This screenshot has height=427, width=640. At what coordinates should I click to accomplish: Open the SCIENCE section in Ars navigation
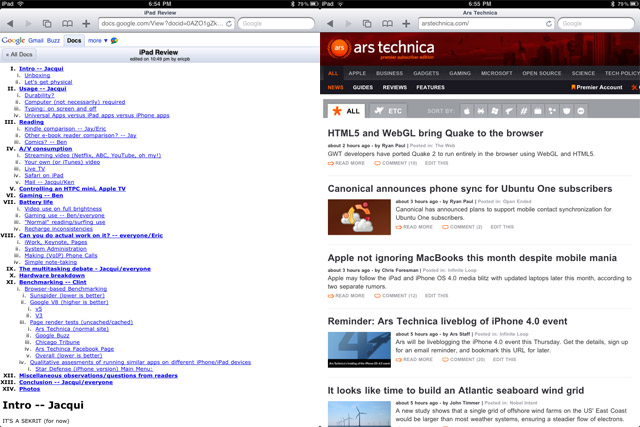[x=583, y=73]
